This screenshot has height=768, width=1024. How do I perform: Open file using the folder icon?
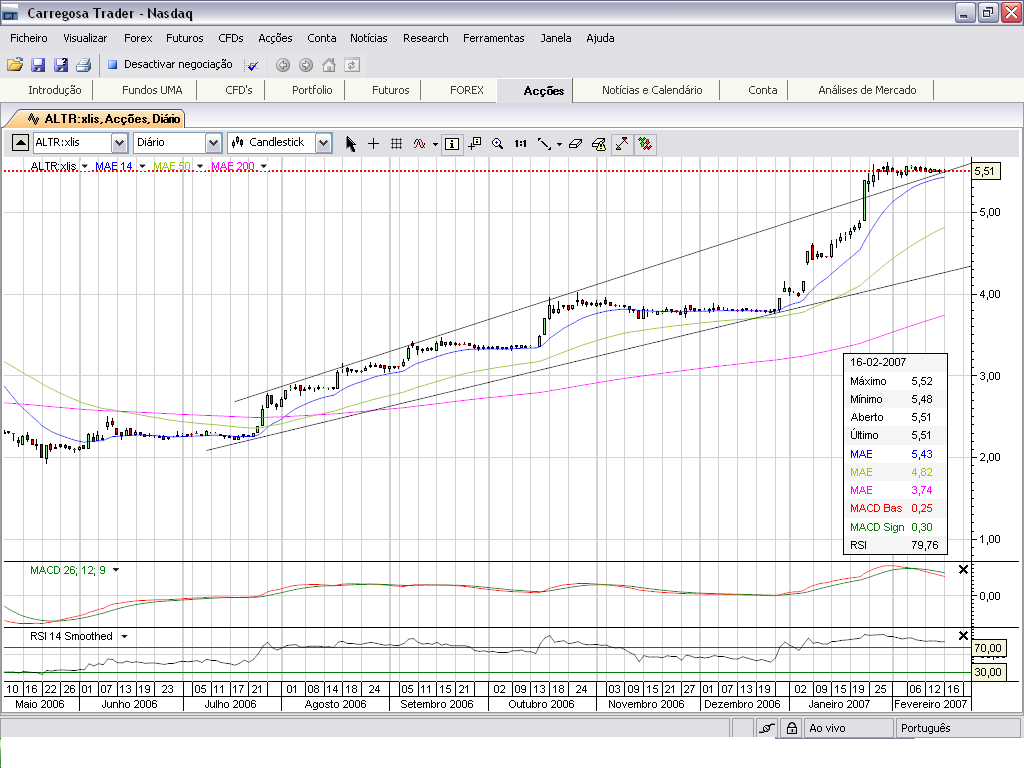point(15,65)
